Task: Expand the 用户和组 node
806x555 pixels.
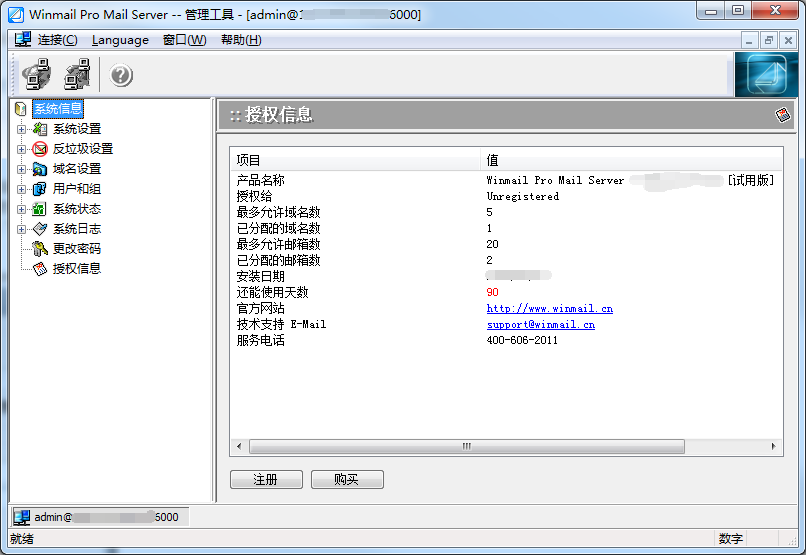Action: pyautogui.click(x=21, y=190)
